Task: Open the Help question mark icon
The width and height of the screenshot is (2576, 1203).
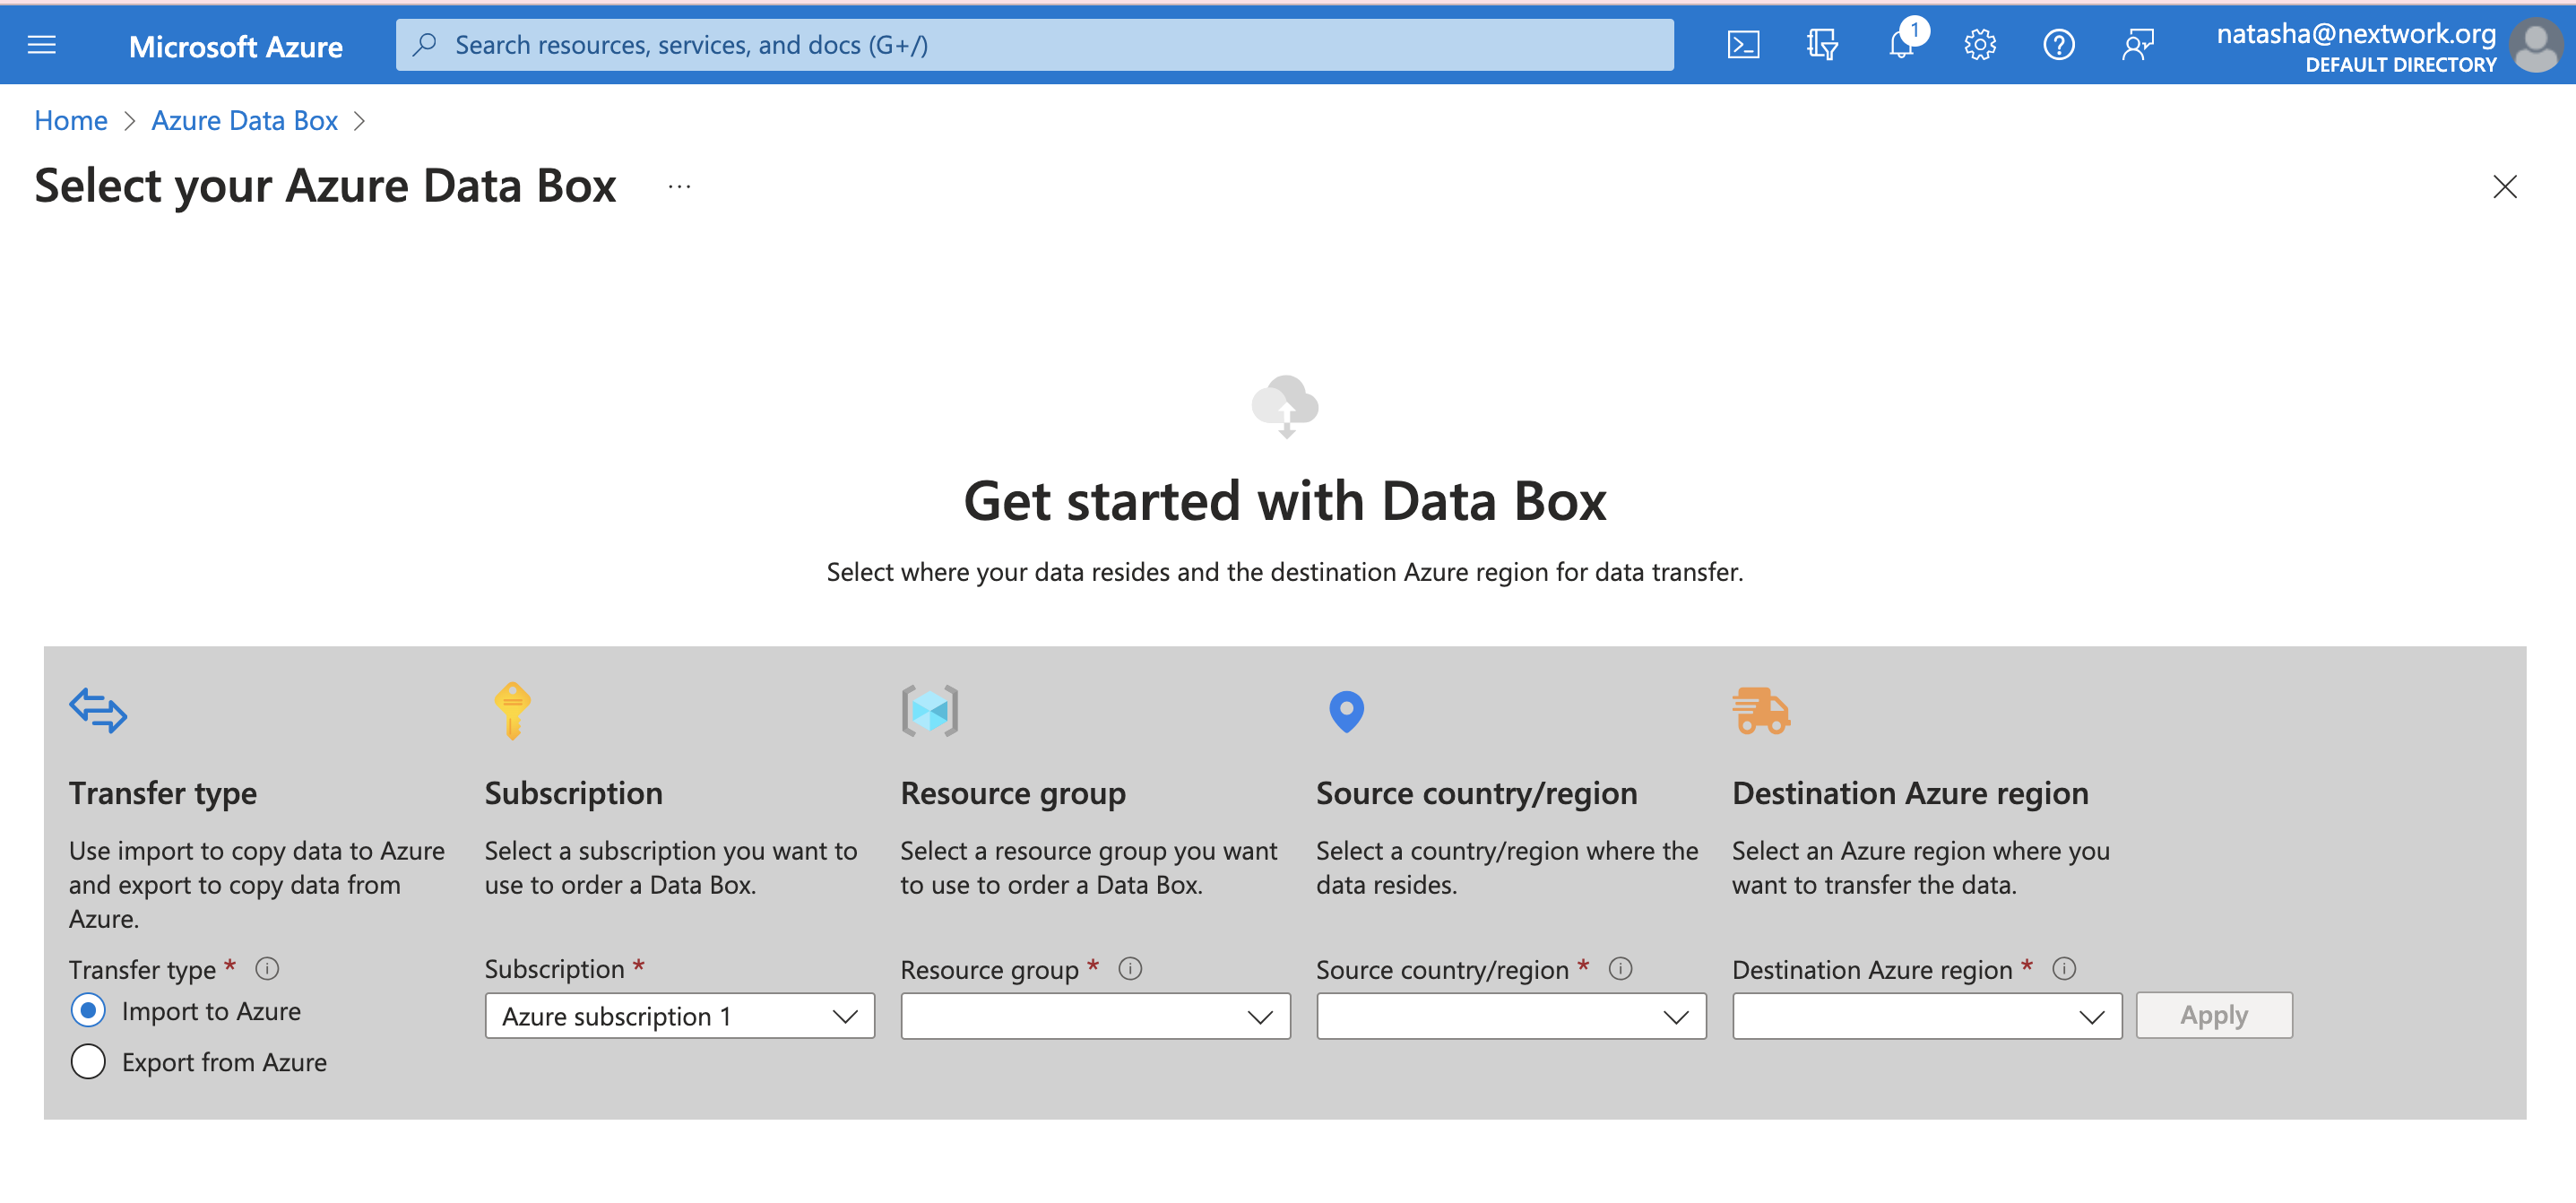Action: 2058,45
